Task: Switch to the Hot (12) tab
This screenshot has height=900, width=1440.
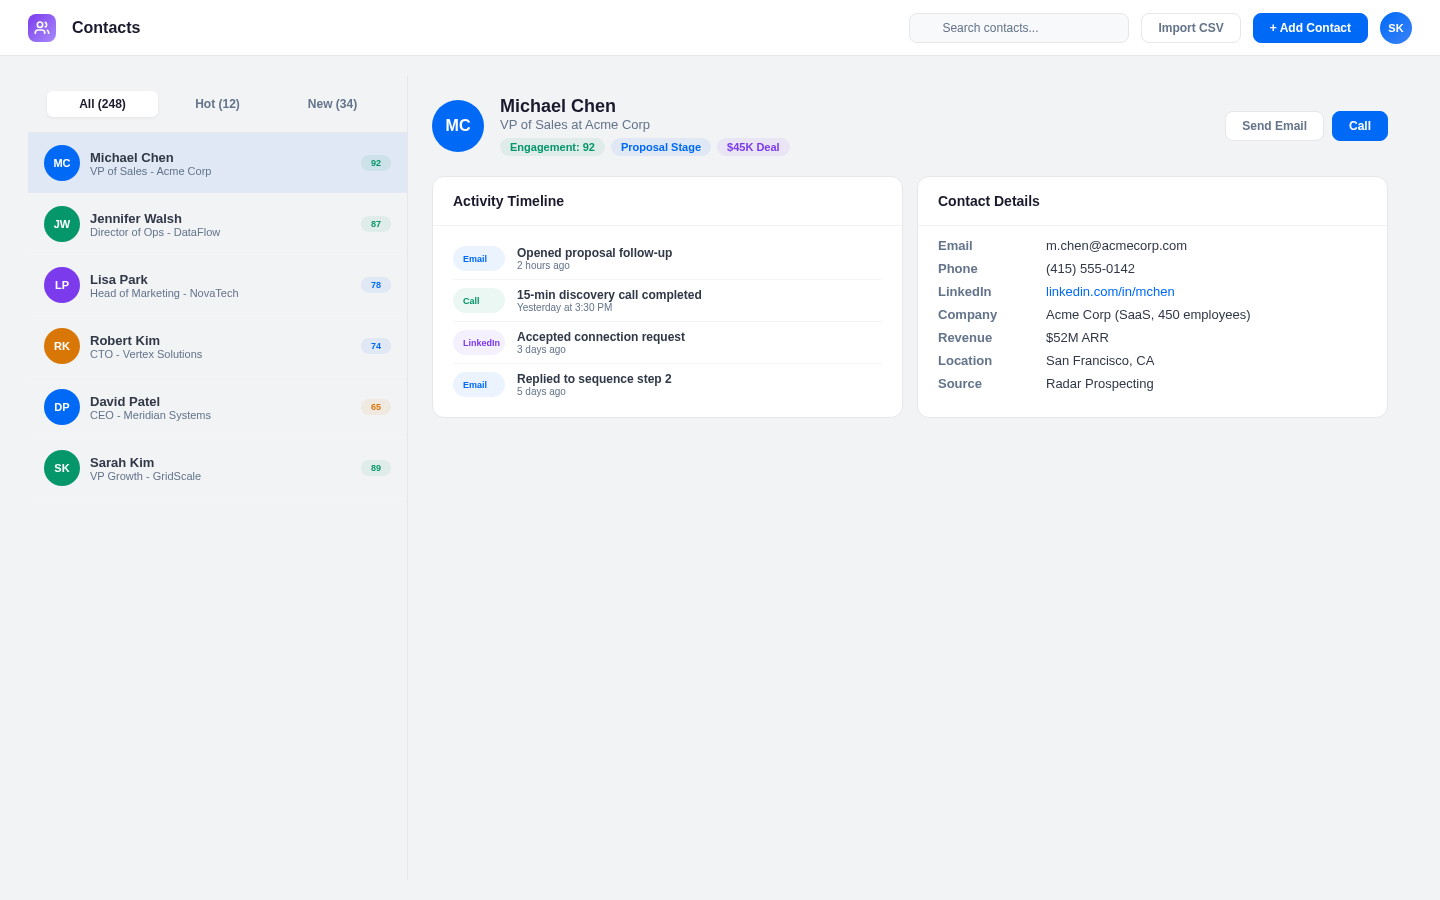Action: click(217, 104)
